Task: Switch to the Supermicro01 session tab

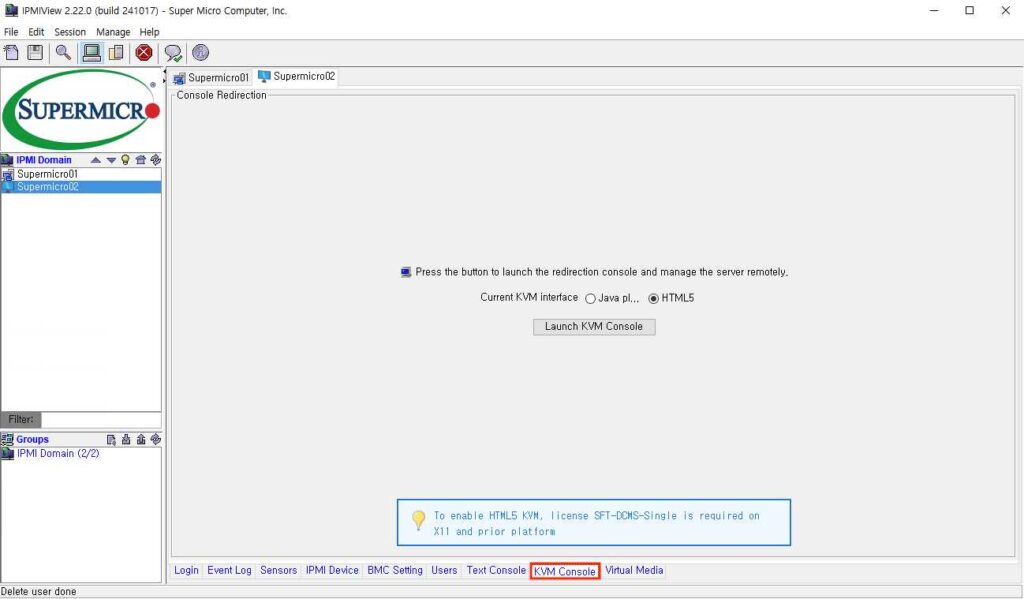Action: 211,78
